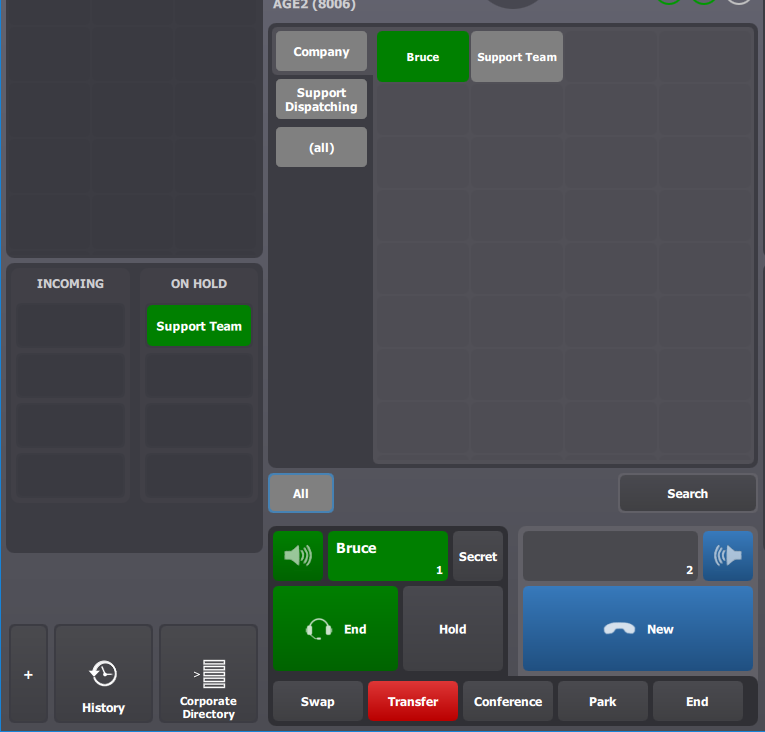Park the current call

click(603, 701)
